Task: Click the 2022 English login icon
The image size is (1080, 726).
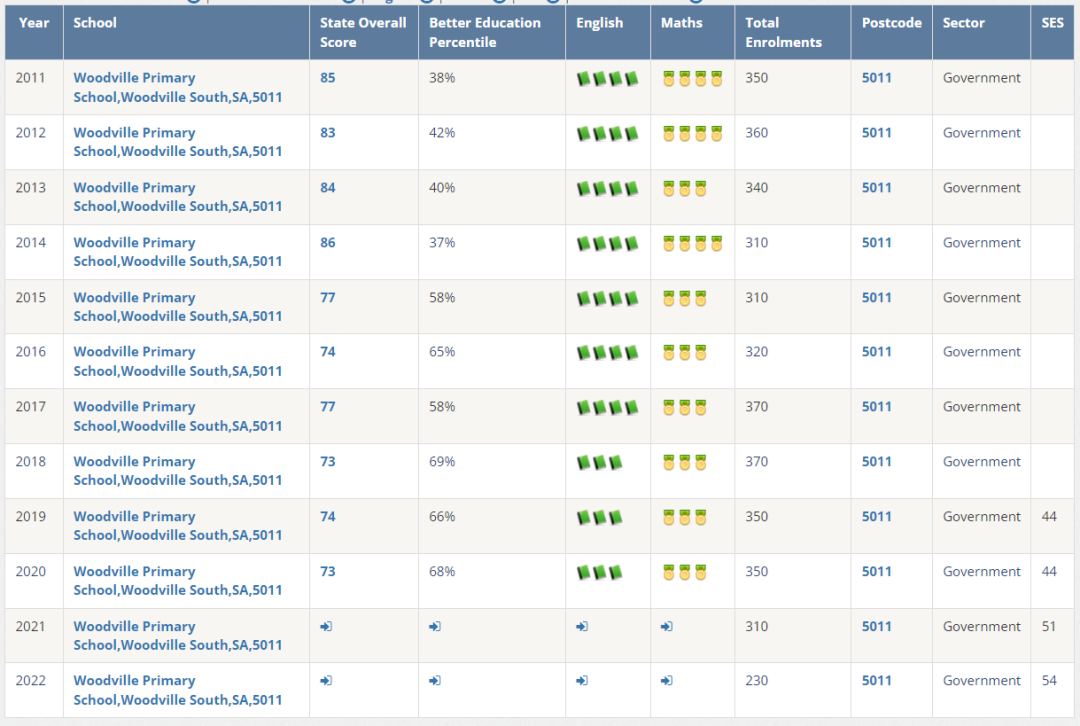Action: click(583, 681)
